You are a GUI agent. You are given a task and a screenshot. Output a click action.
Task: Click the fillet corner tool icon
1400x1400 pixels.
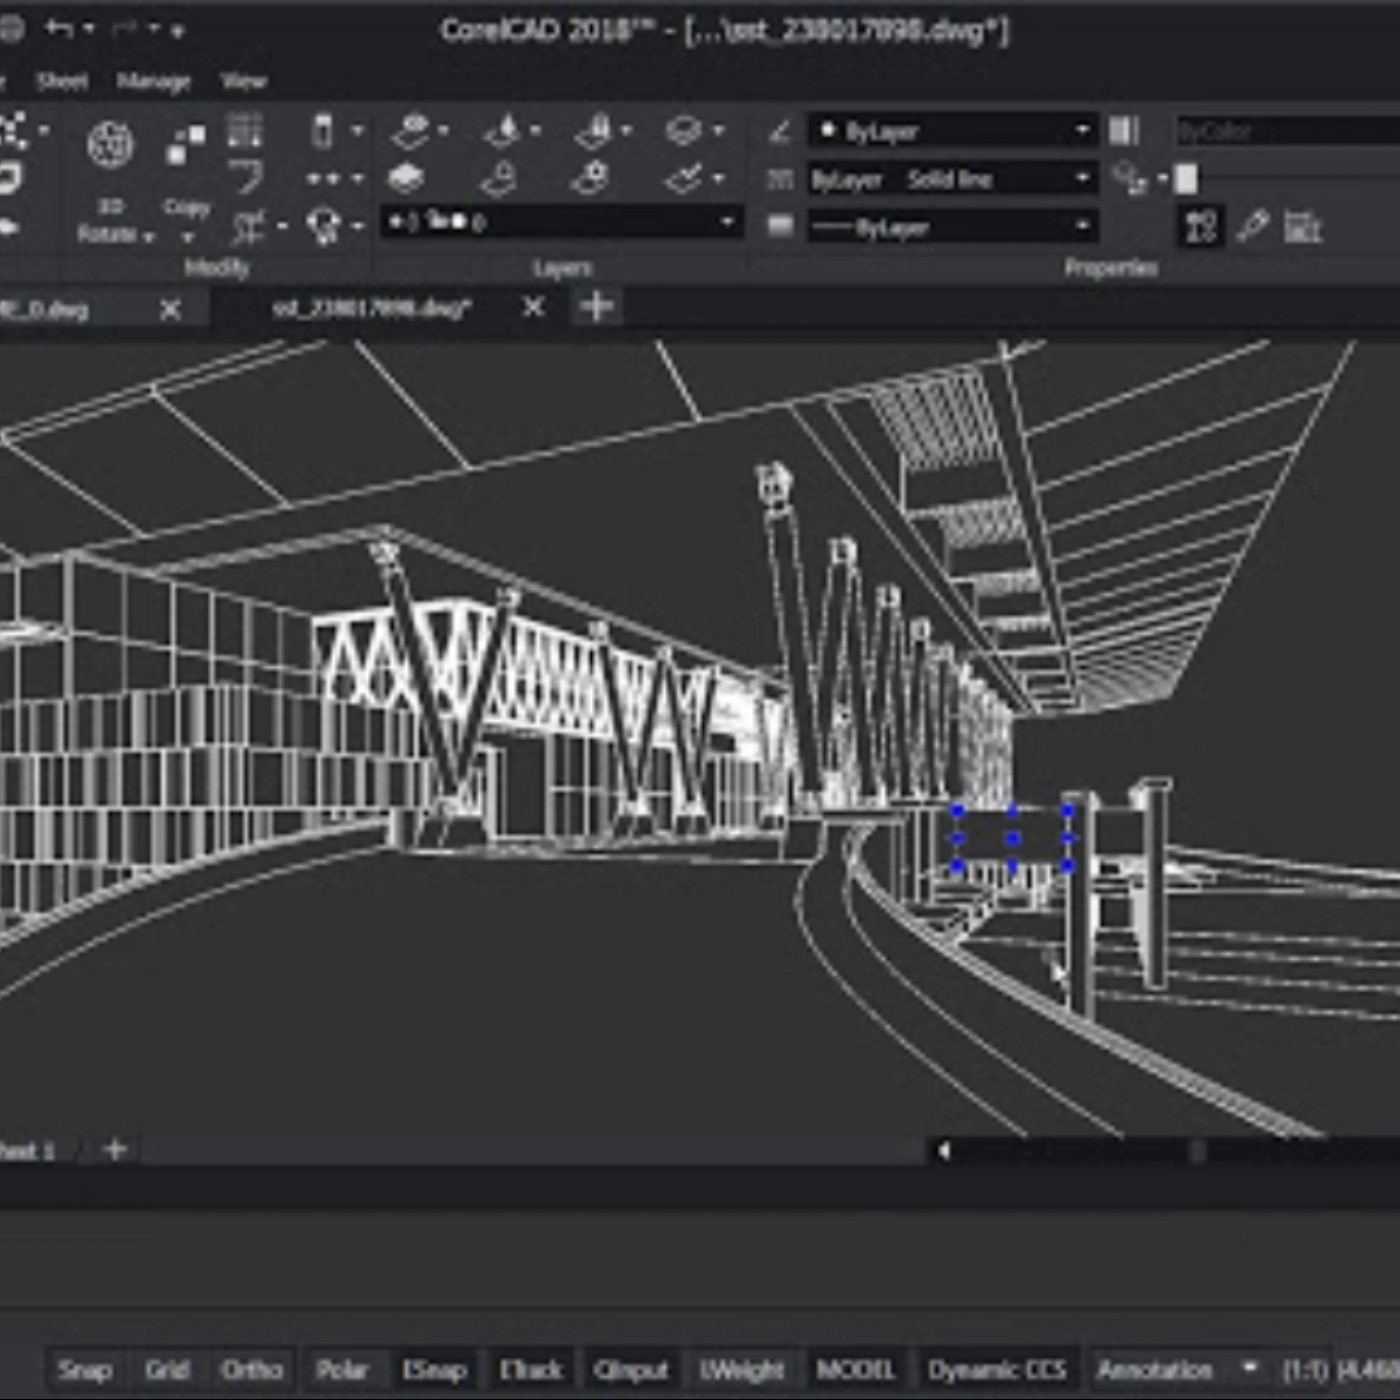point(245,178)
